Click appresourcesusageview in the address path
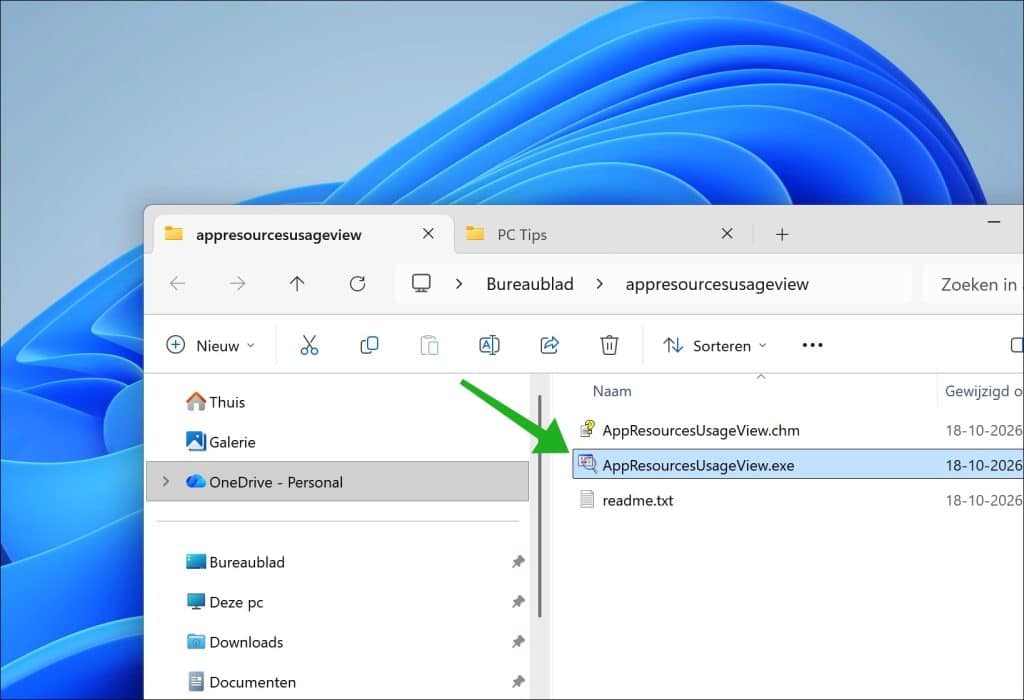This screenshot has height=700, width=1024. (x=717, y=284)
